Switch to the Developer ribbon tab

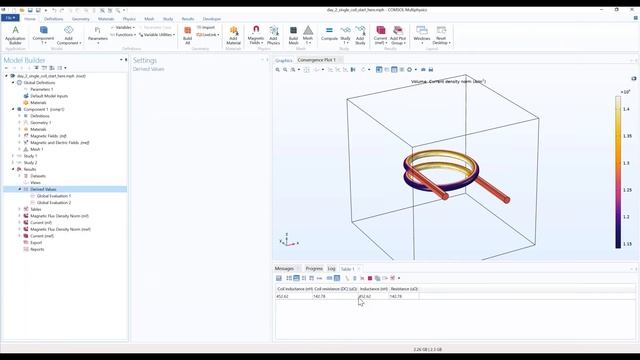[212, 19]
